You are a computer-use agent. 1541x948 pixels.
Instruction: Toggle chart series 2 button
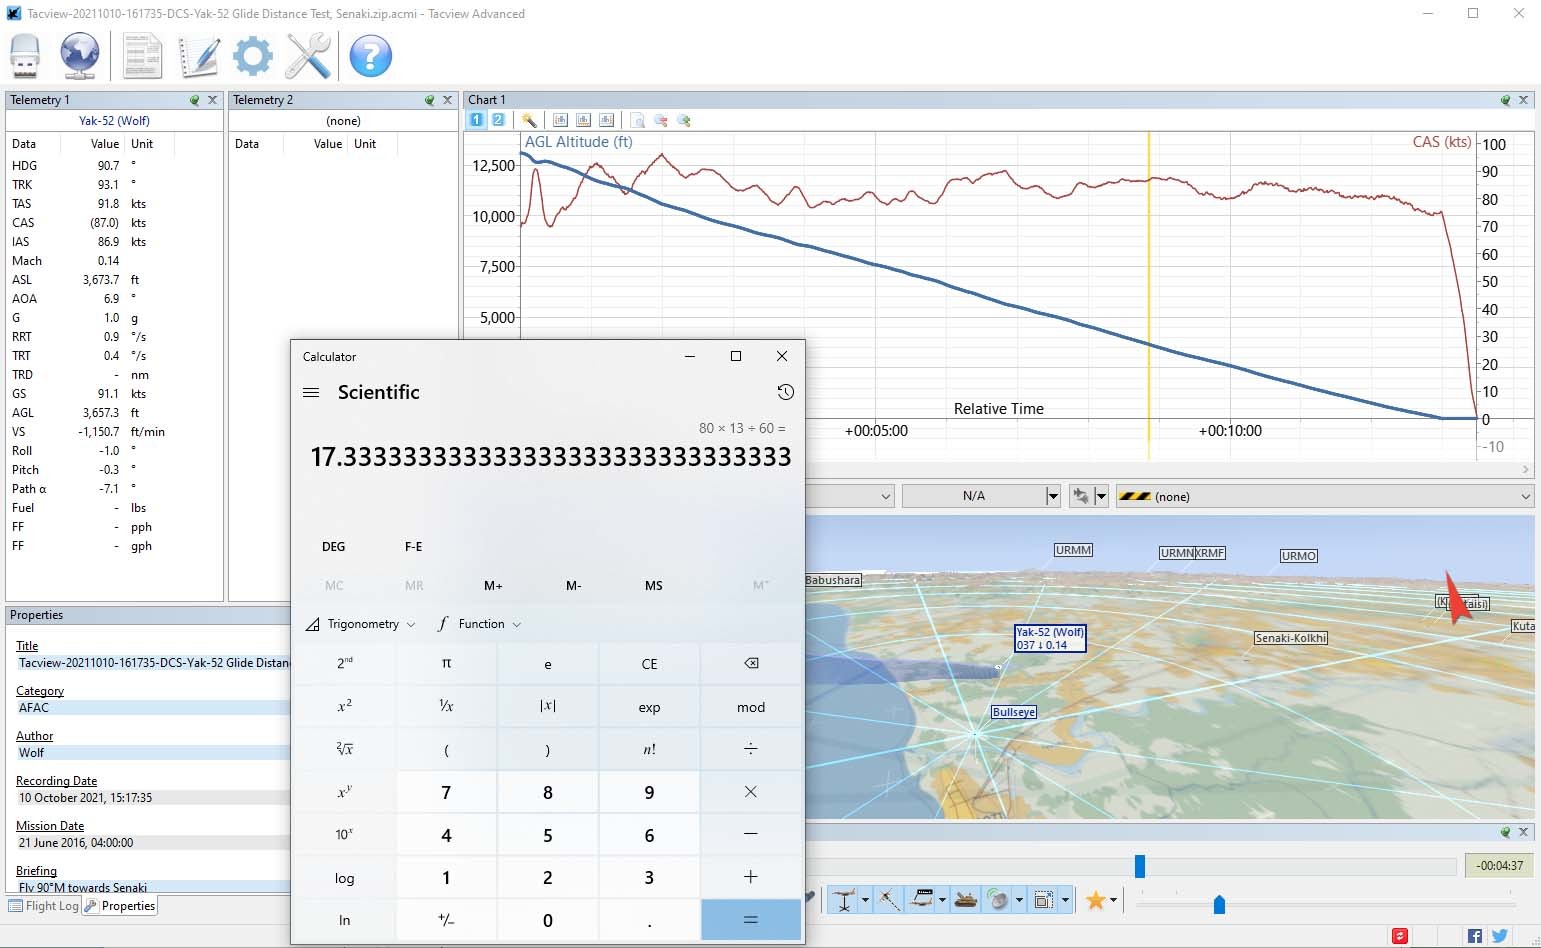pos(498,120)
